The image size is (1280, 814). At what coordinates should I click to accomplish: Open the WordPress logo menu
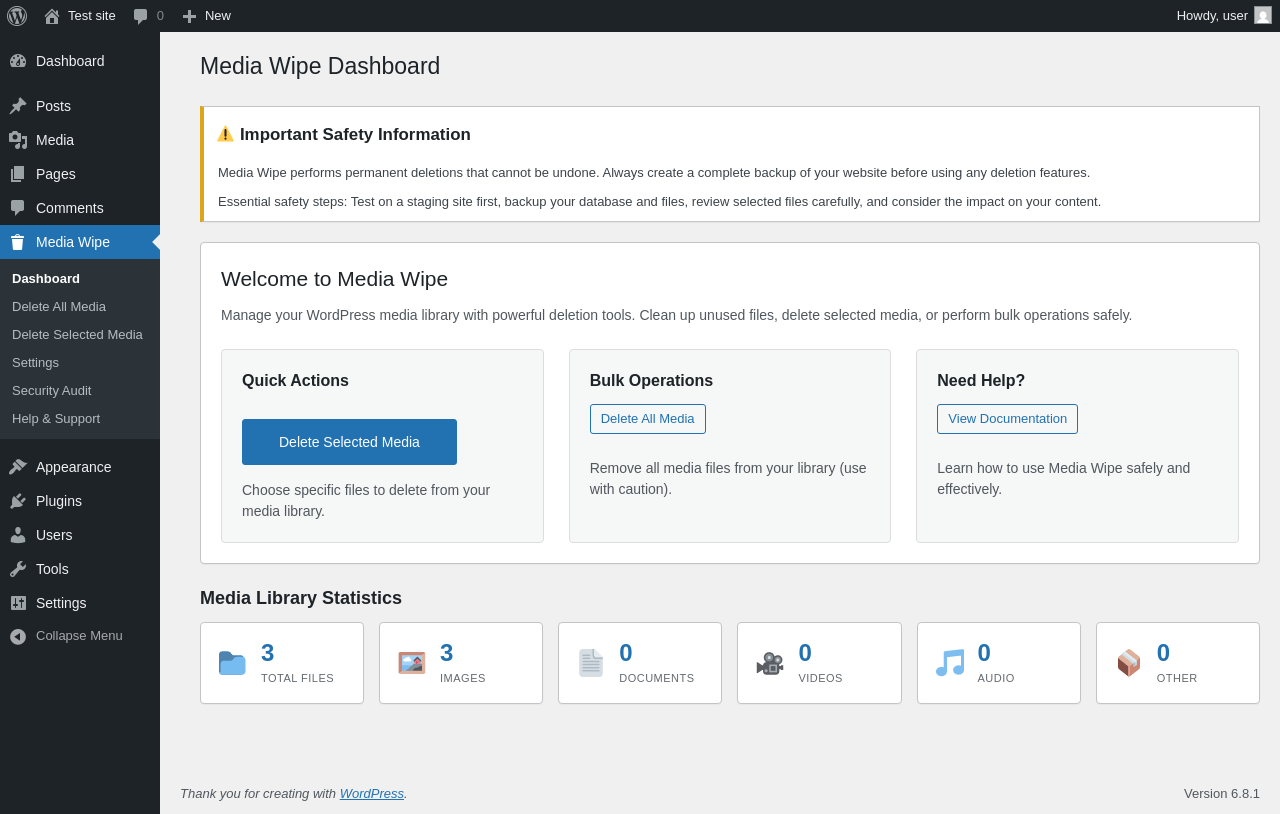coord(17,16)
